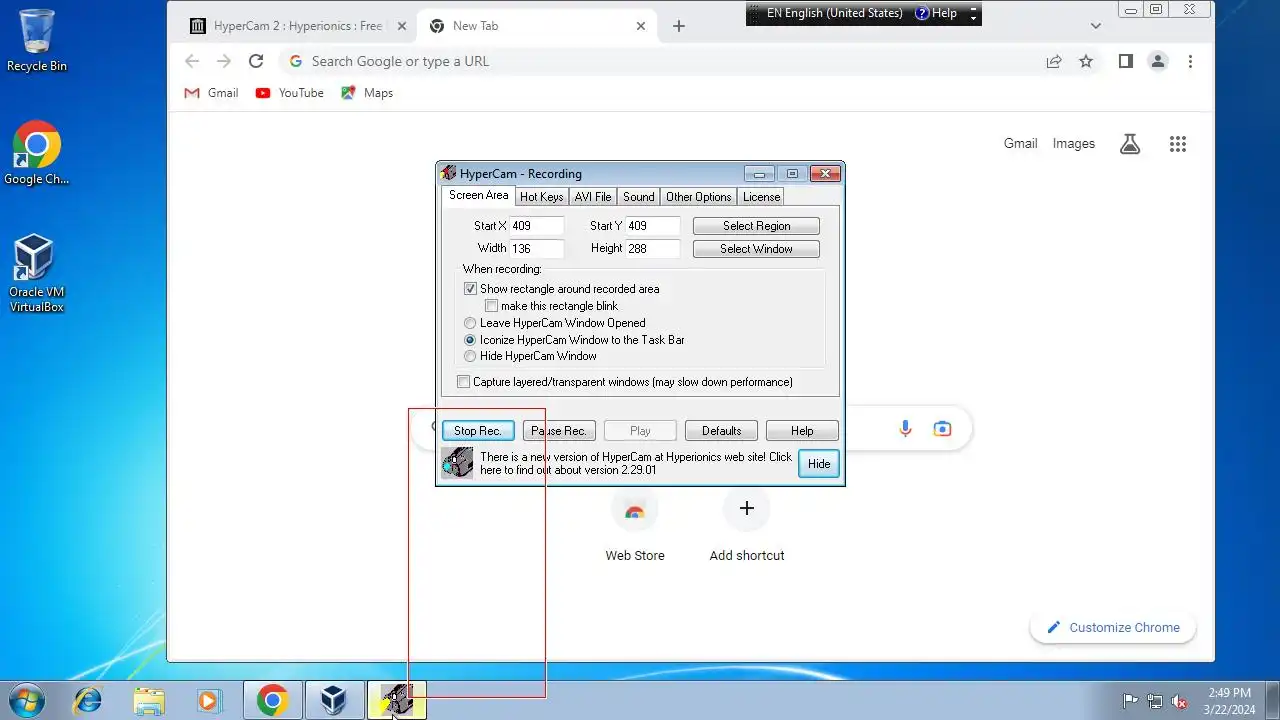Click the HyperCam Defaults button
The height and width of the screenshot is (720, 1280).
(x=721, y=431)
